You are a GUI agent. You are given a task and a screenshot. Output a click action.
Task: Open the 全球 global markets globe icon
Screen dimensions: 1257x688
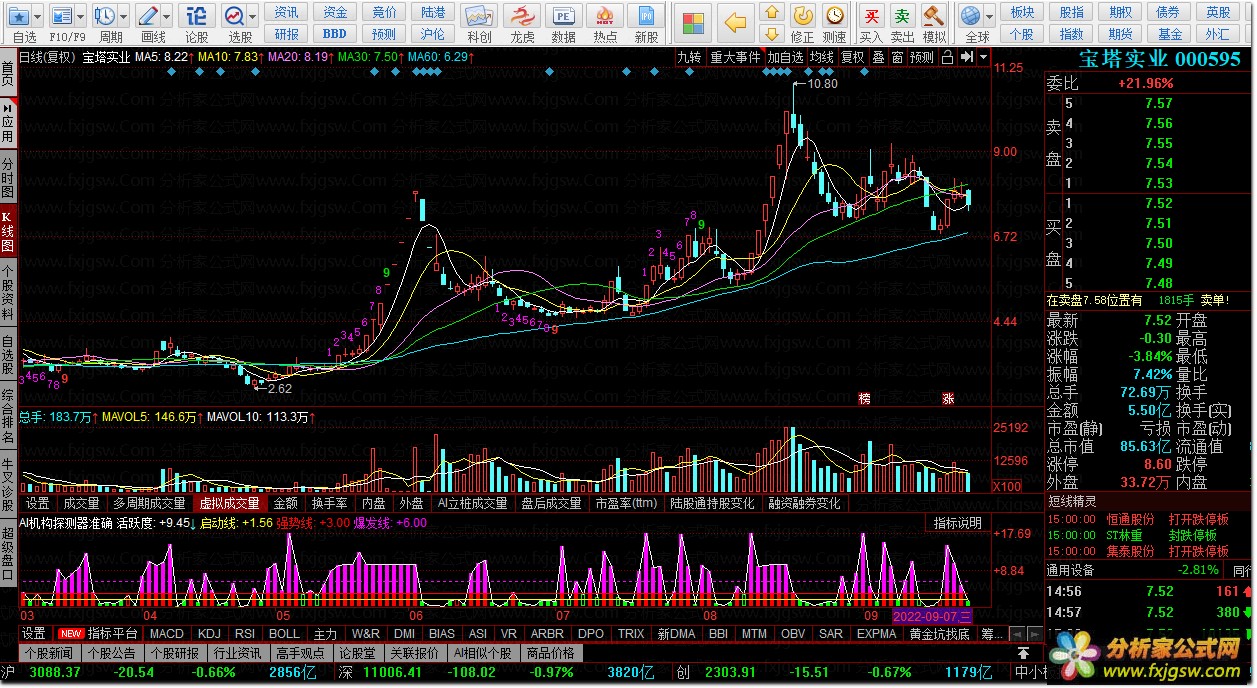(x=971, y=16)
